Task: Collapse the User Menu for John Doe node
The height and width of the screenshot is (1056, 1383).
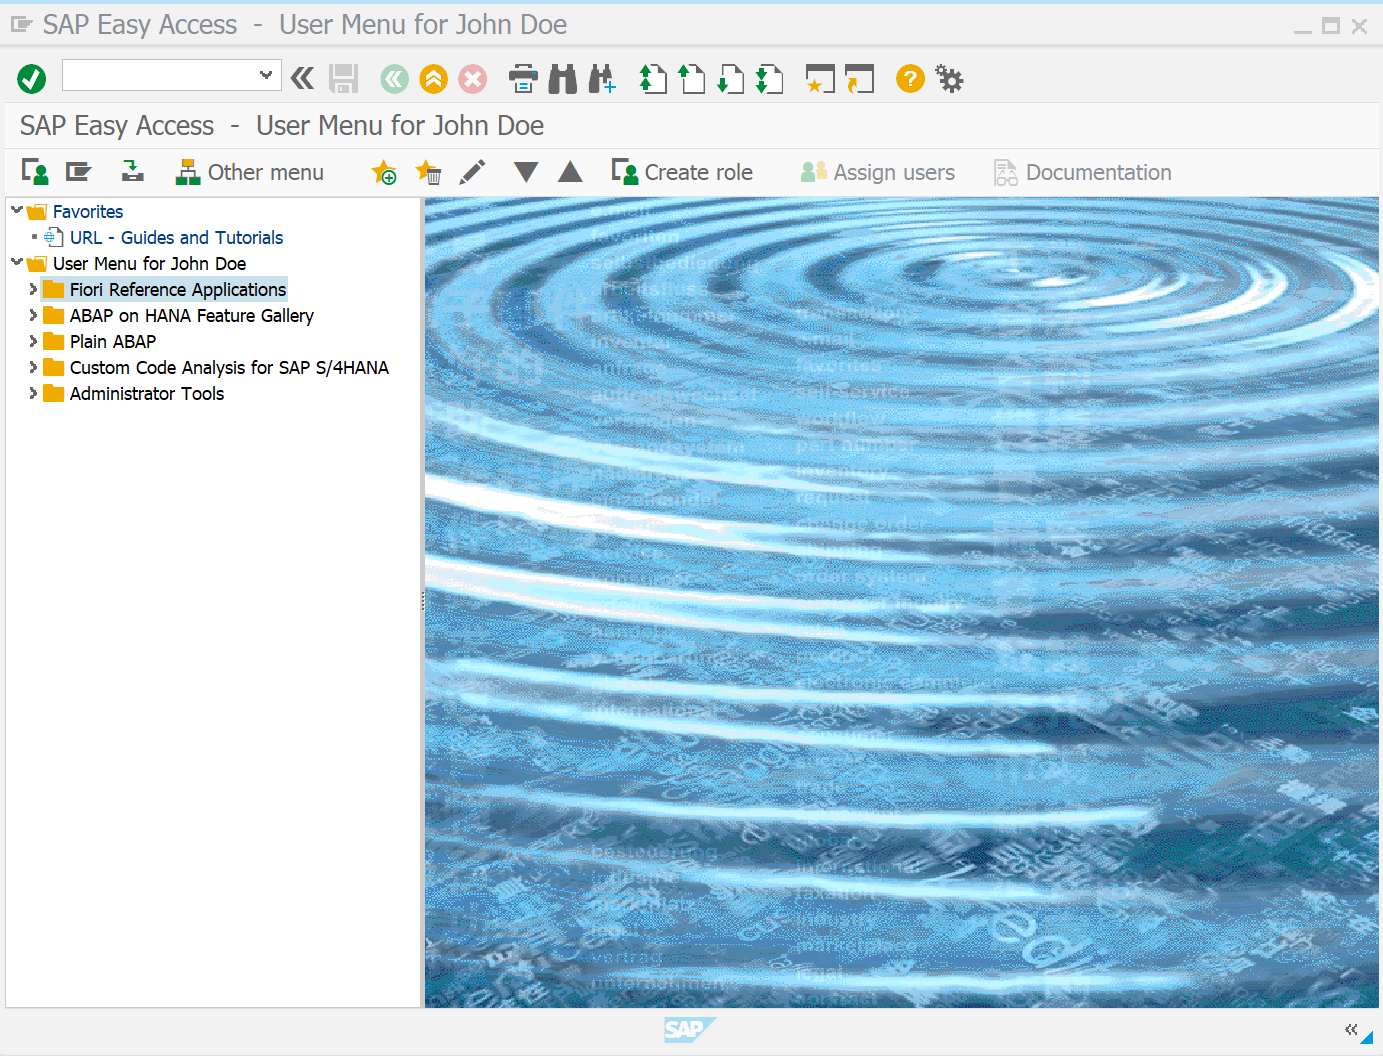Action: coord(16,262)
